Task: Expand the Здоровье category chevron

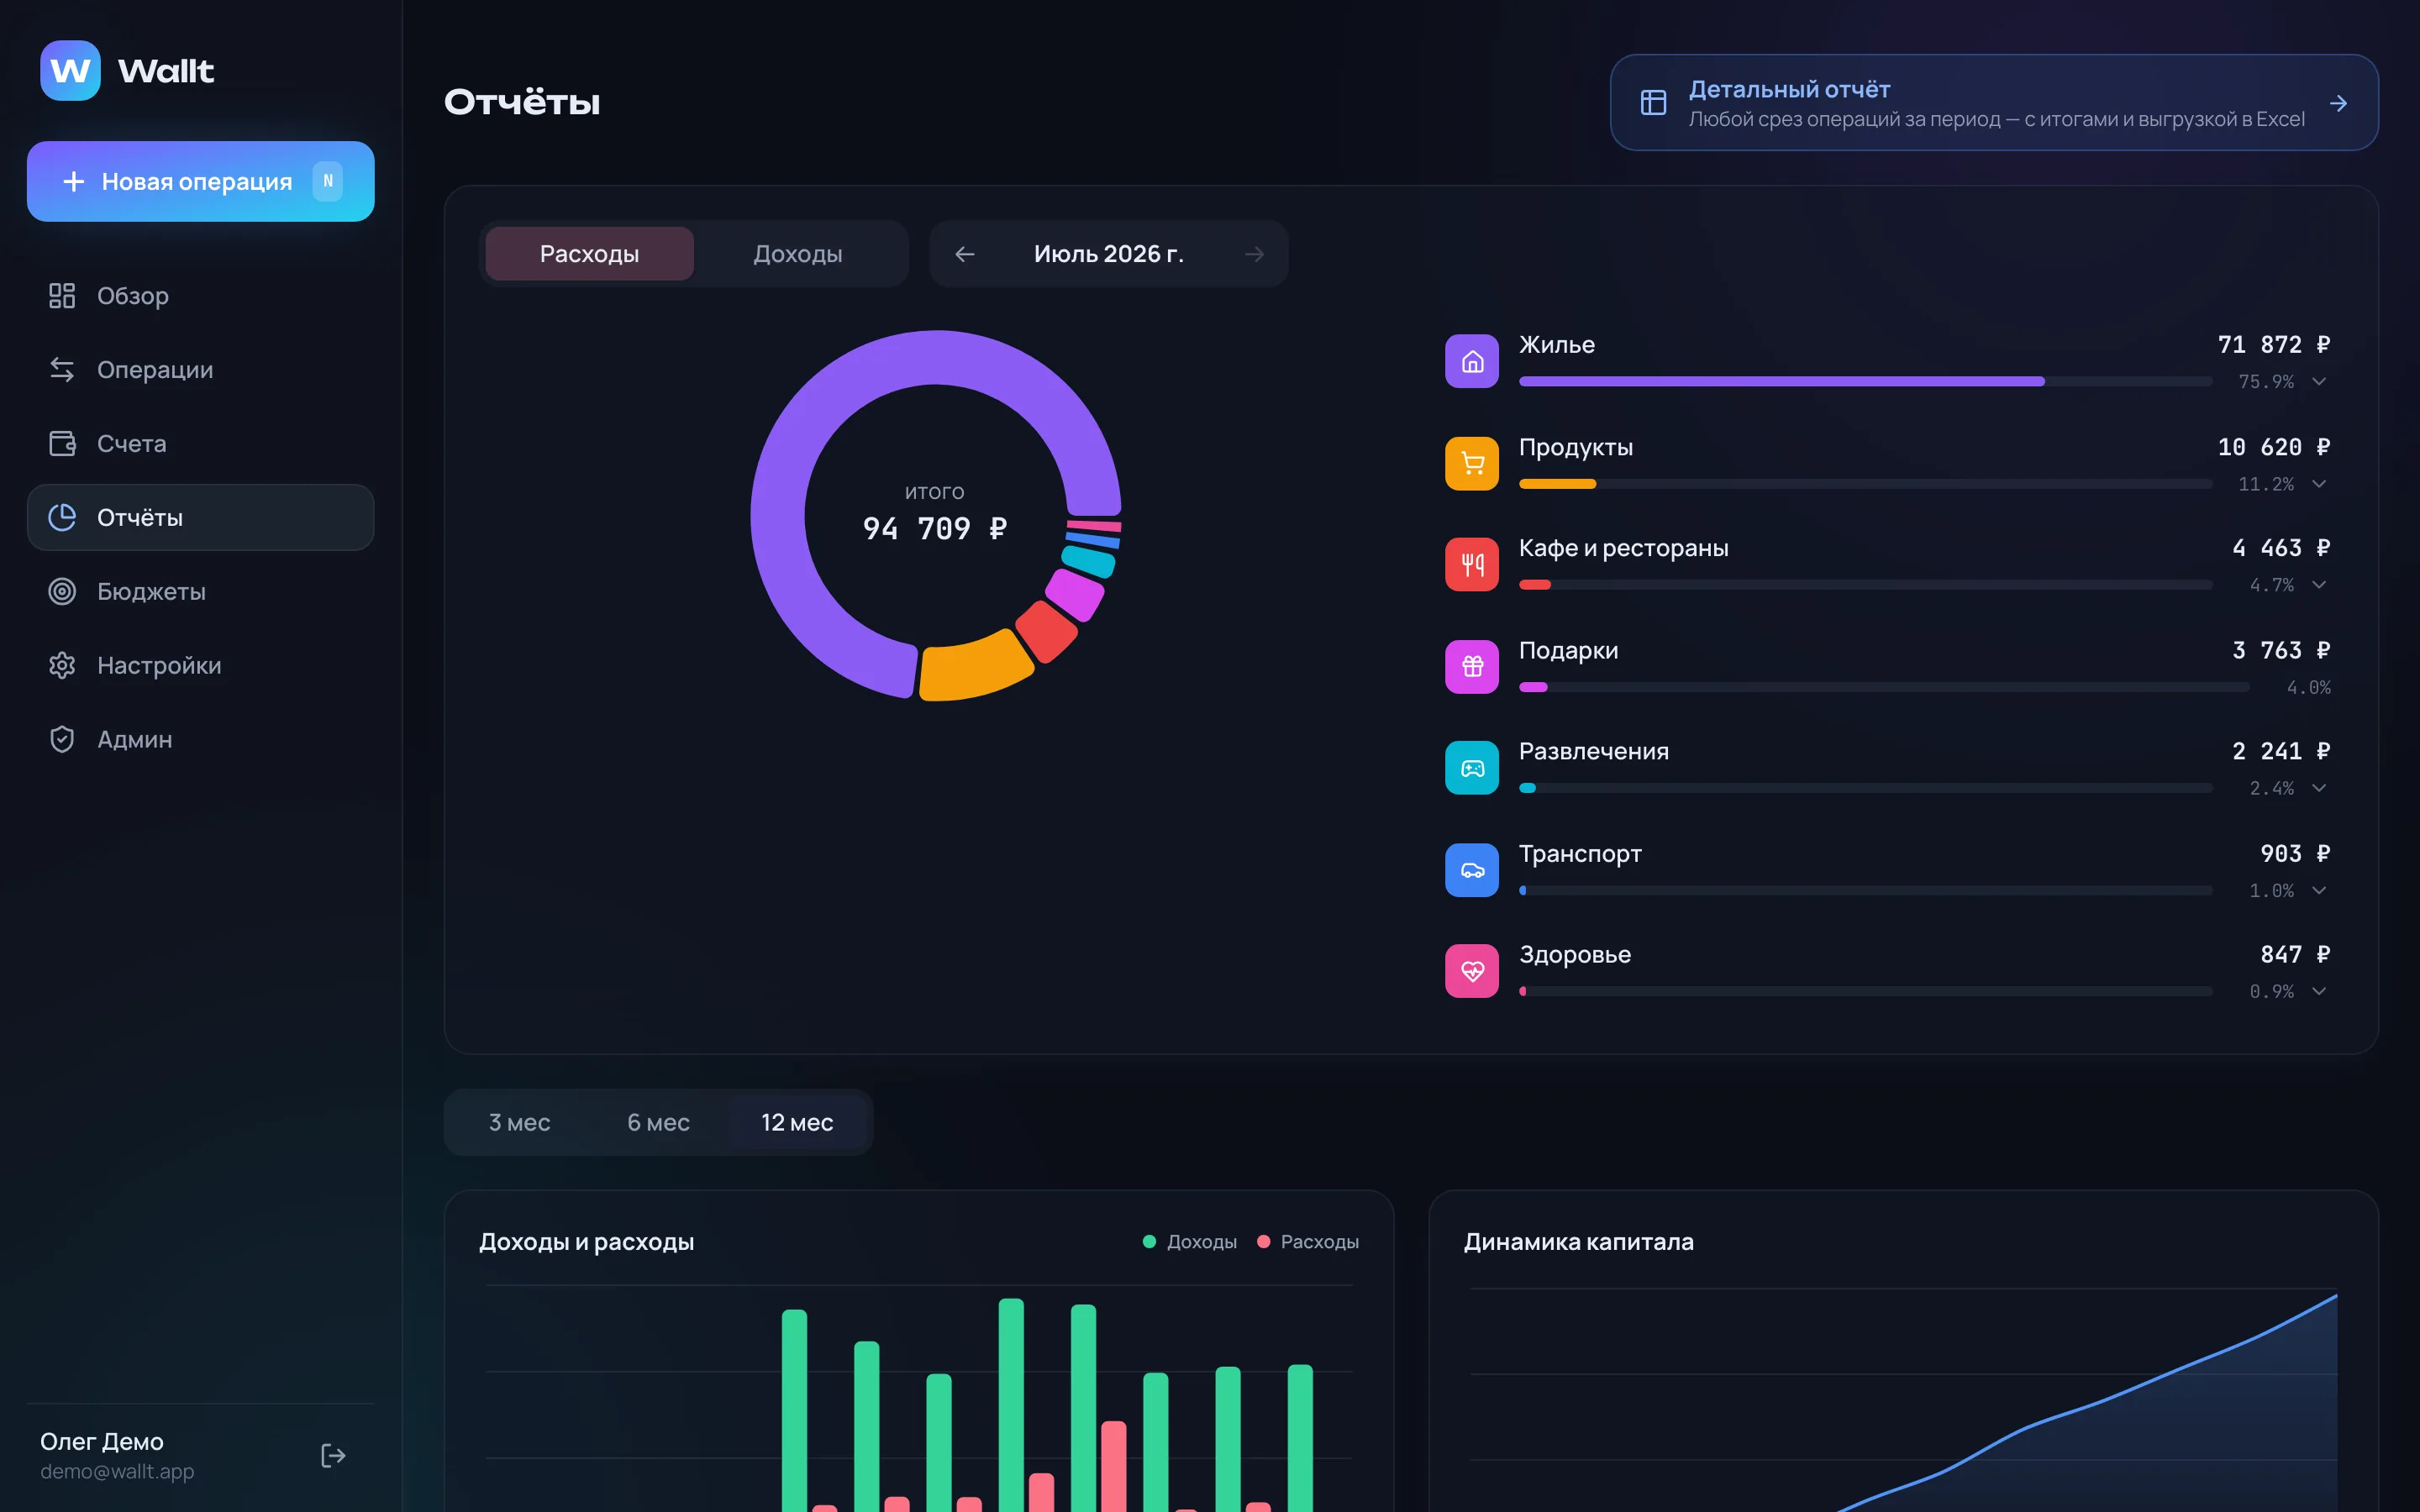Action: coord(2319,991)
